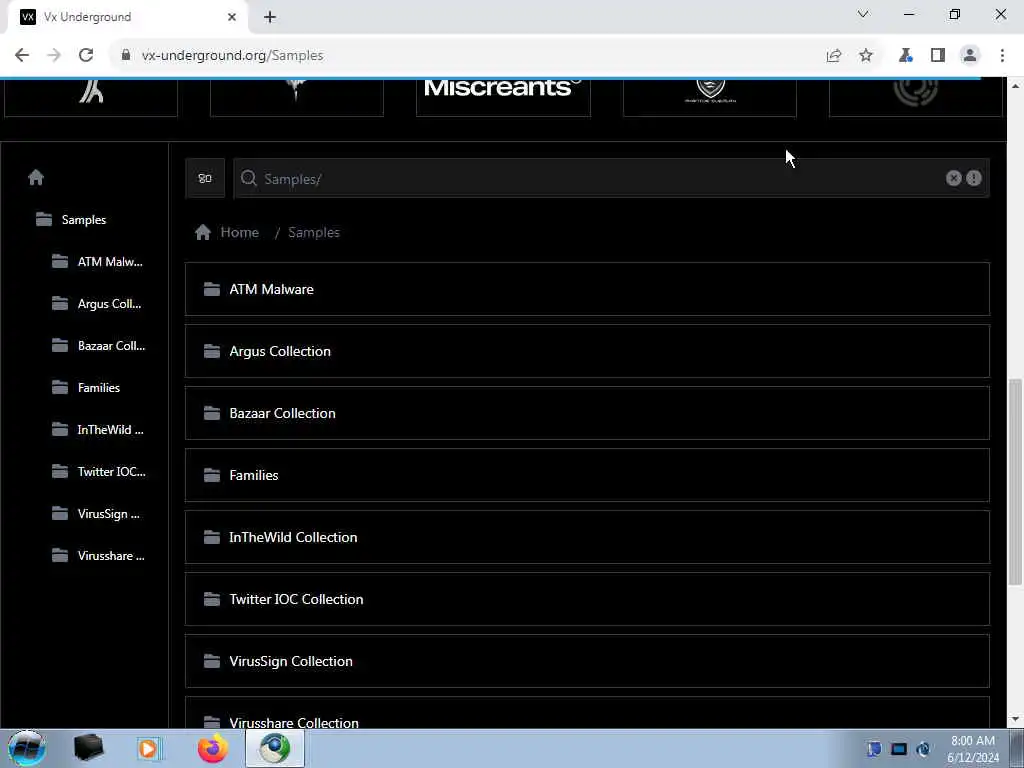Go back with the browser back arrow
This screenshot has width=1024, height=768.
22,56
